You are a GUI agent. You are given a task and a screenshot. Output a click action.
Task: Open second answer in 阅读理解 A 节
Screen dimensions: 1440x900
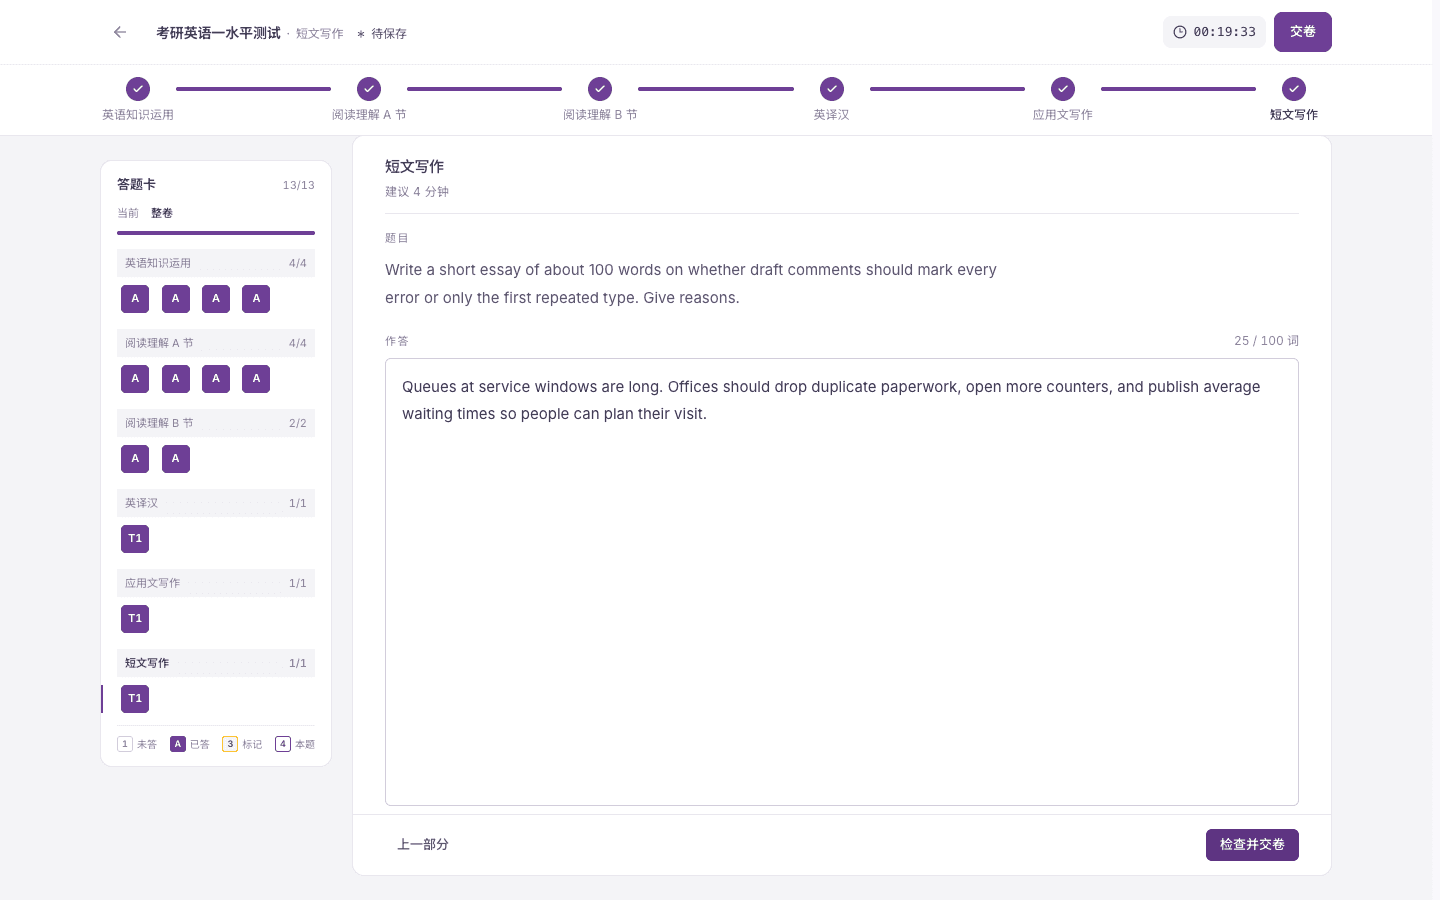pos(175,379)
